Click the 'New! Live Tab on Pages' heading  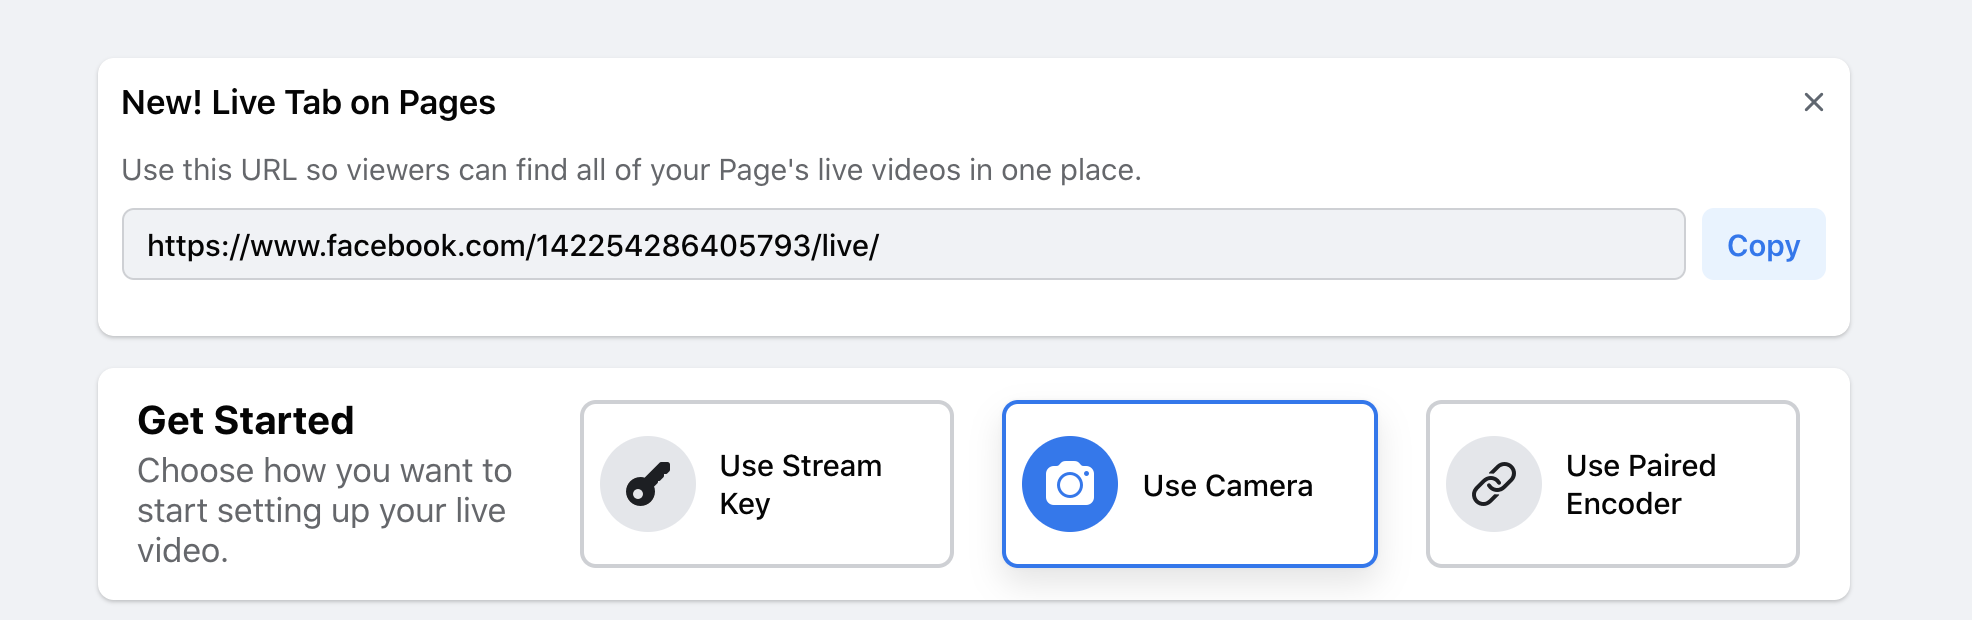(308, 103)
